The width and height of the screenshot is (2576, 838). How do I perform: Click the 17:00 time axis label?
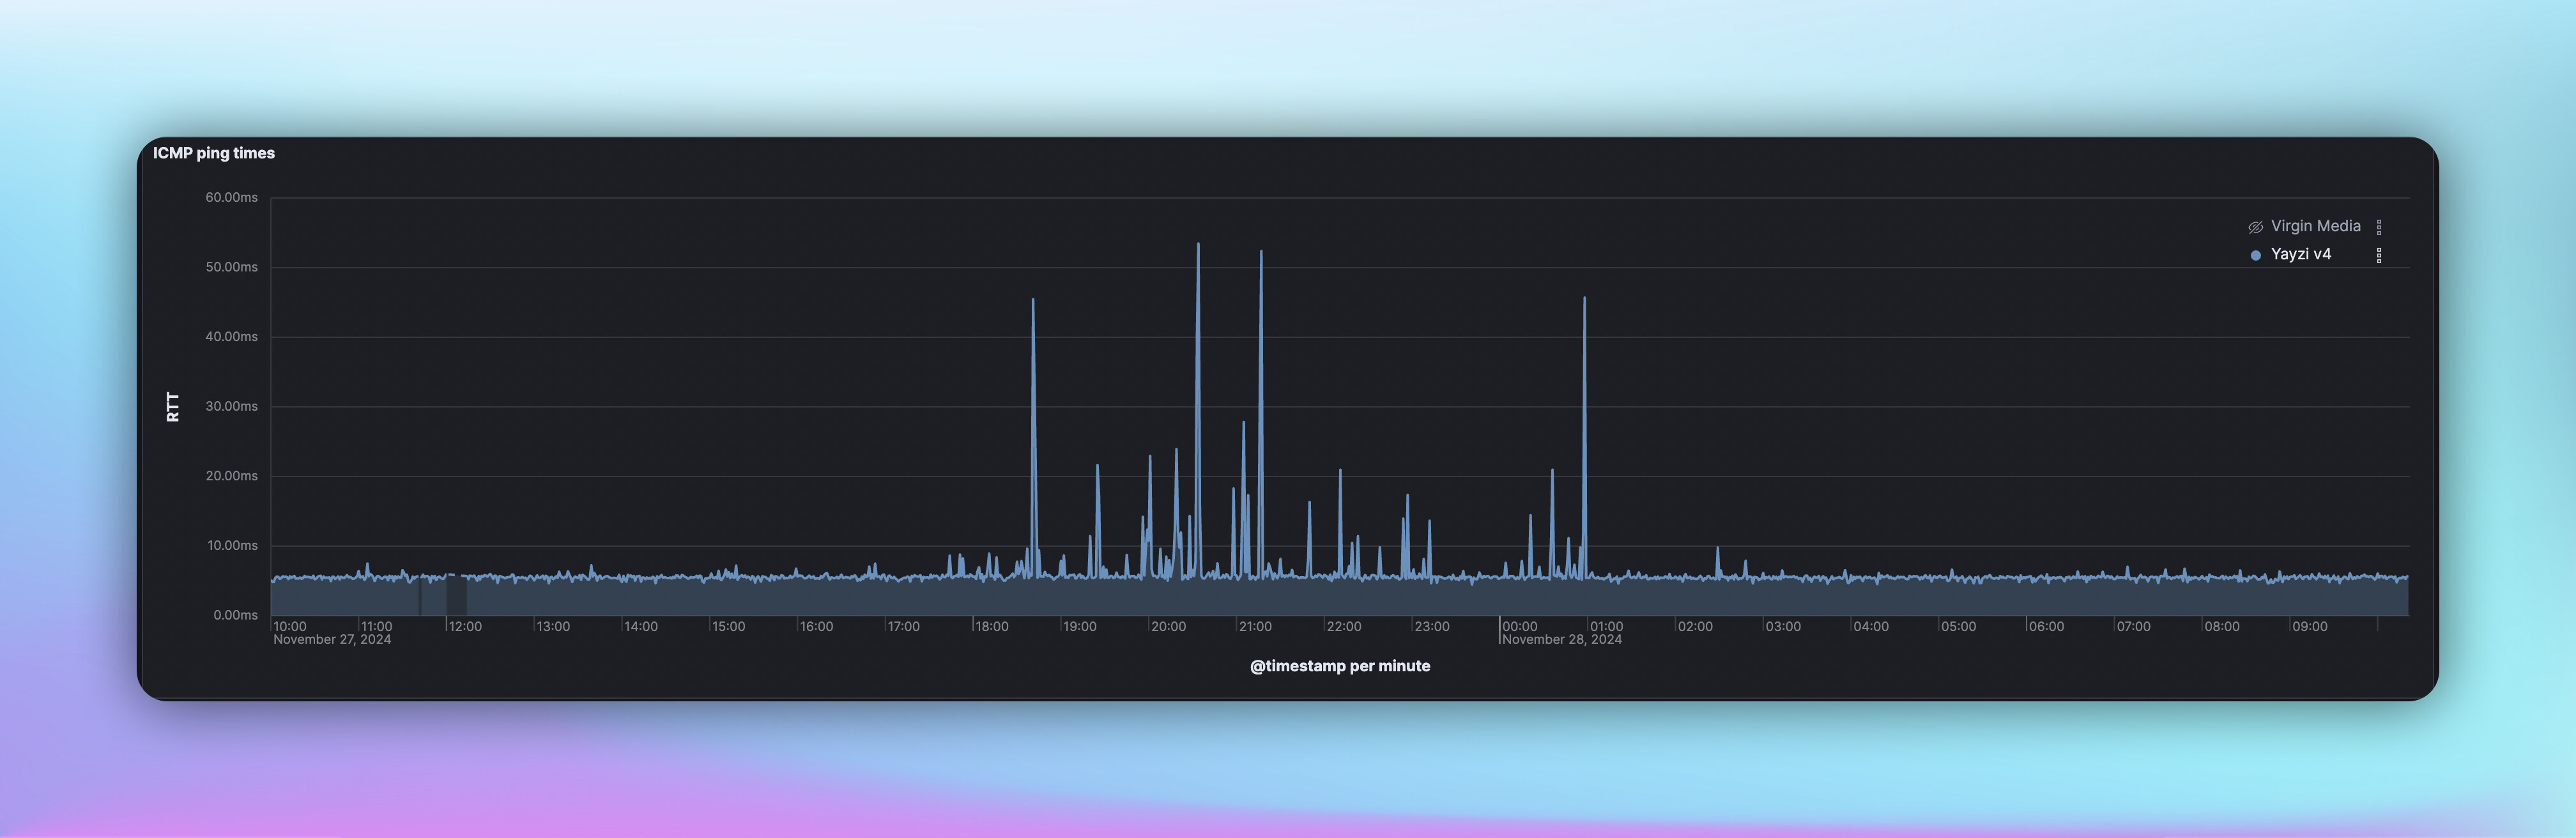903,627
